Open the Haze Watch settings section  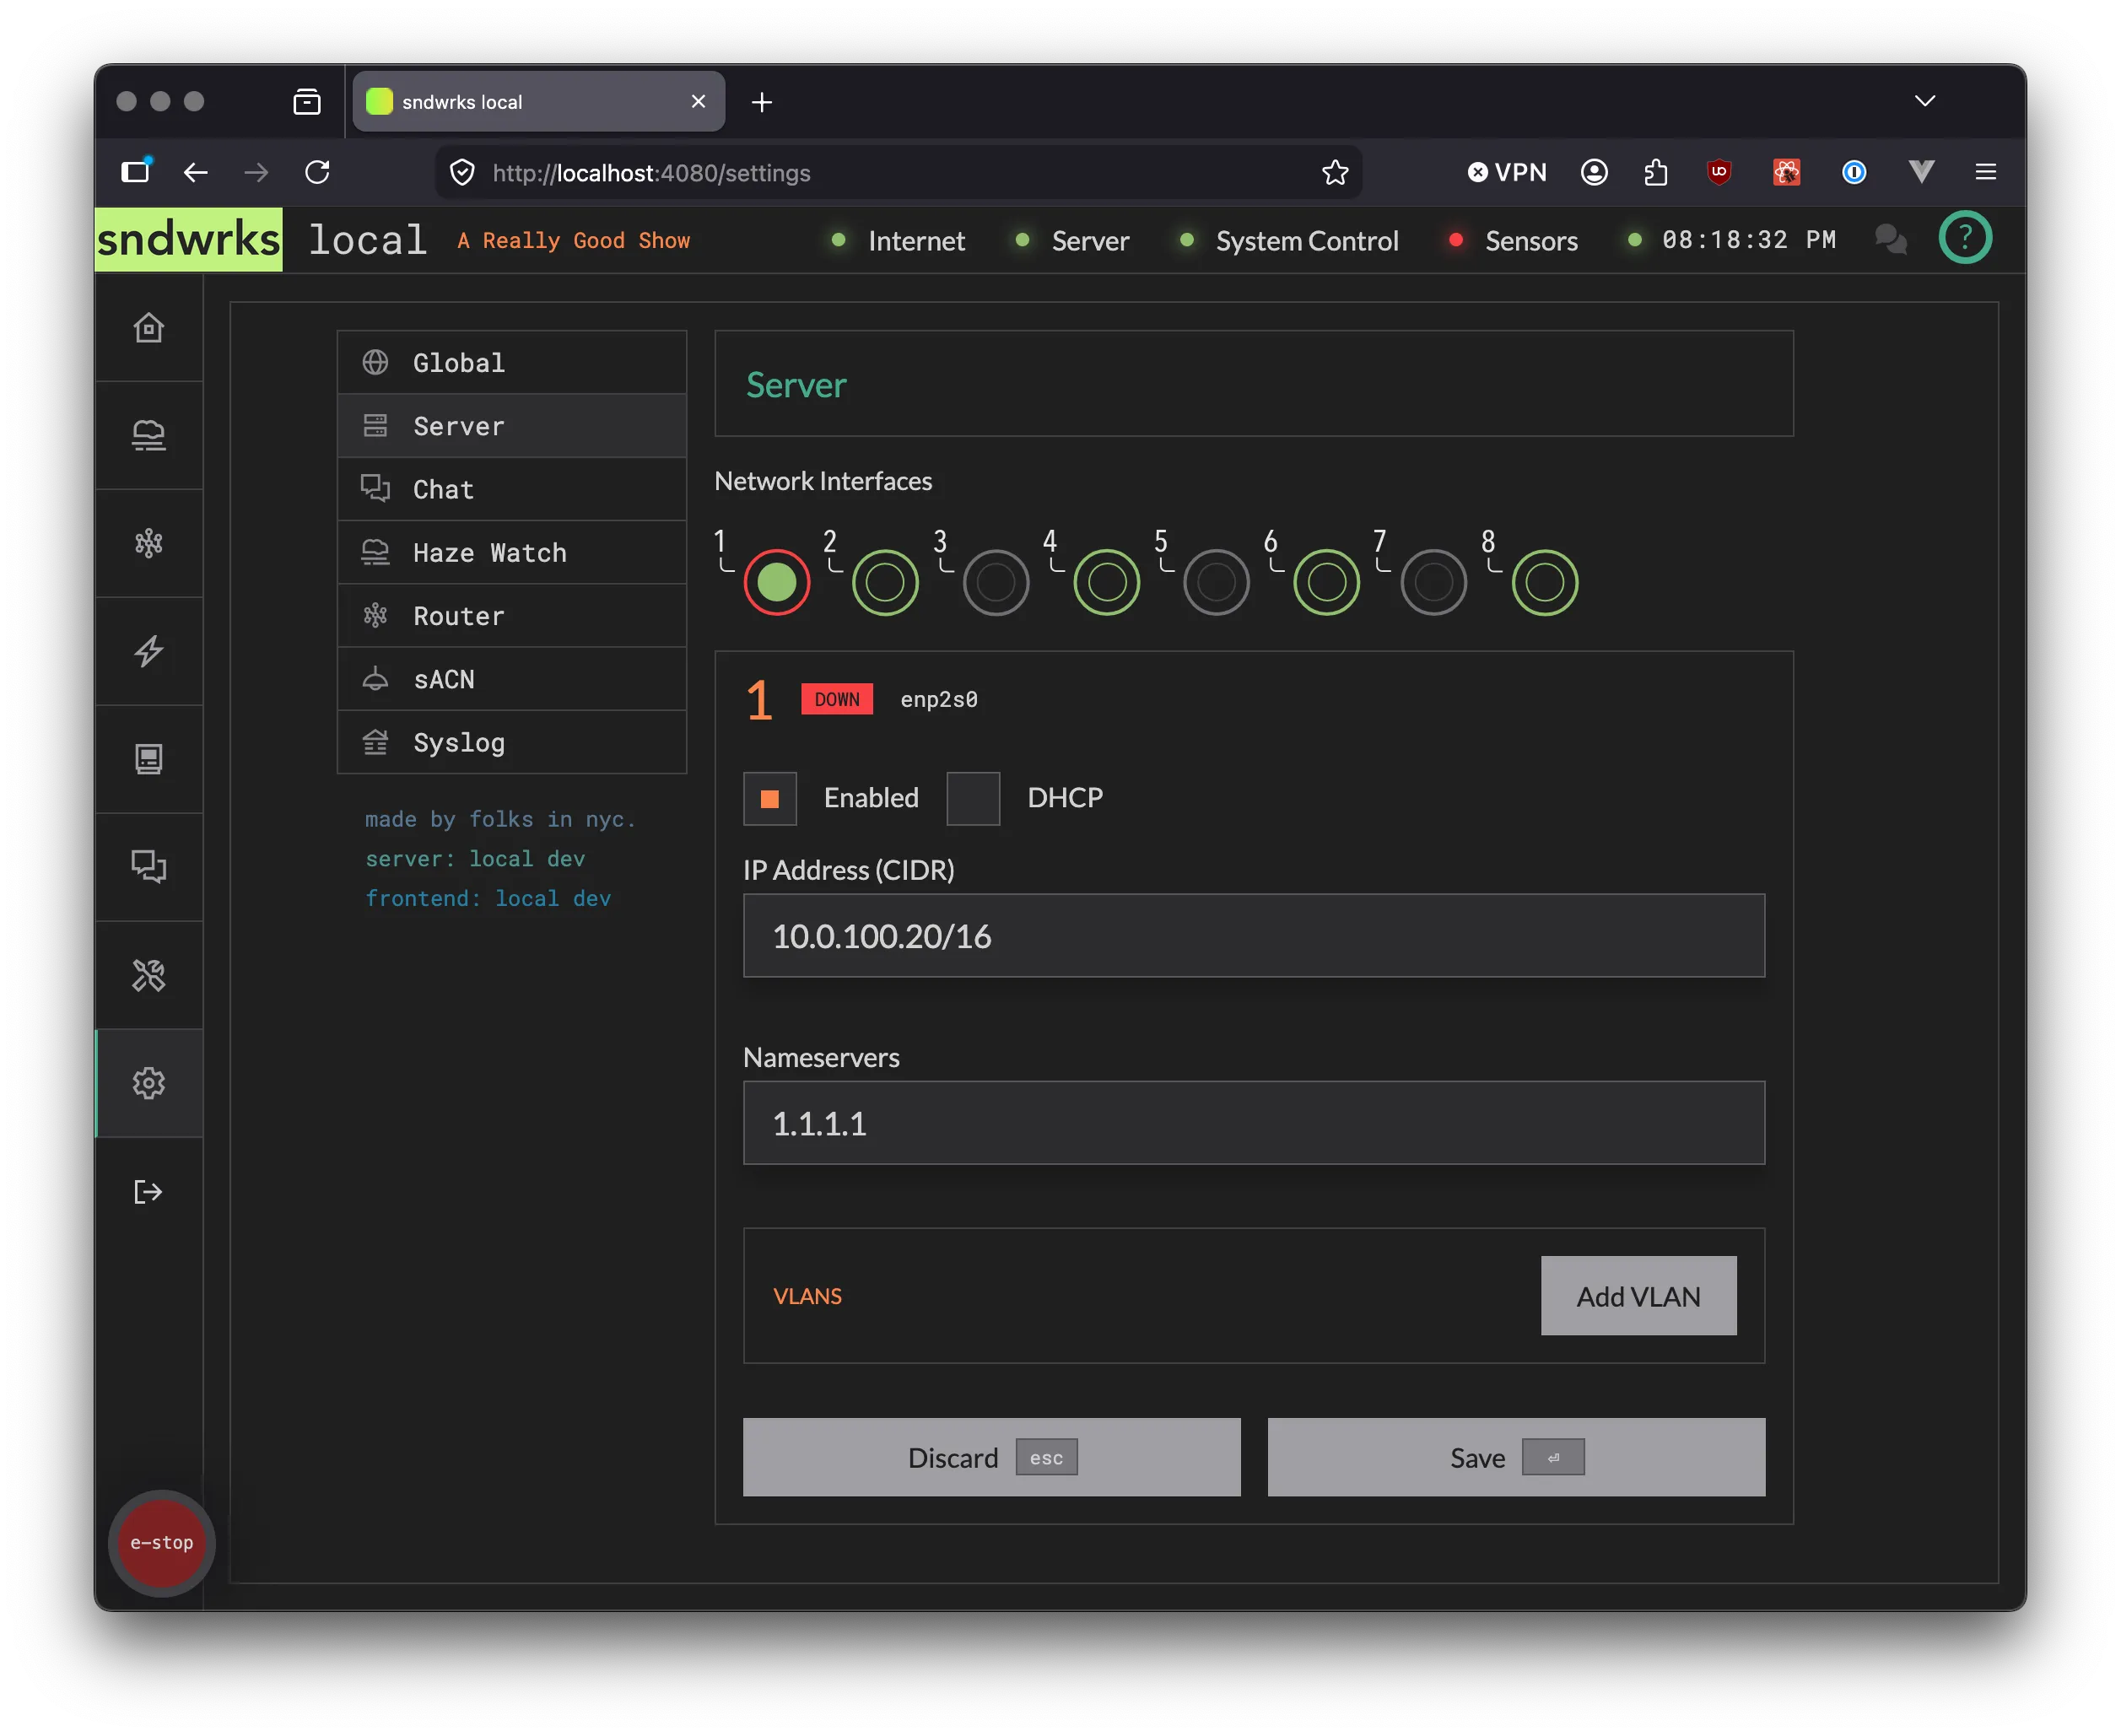coord(512,552)
